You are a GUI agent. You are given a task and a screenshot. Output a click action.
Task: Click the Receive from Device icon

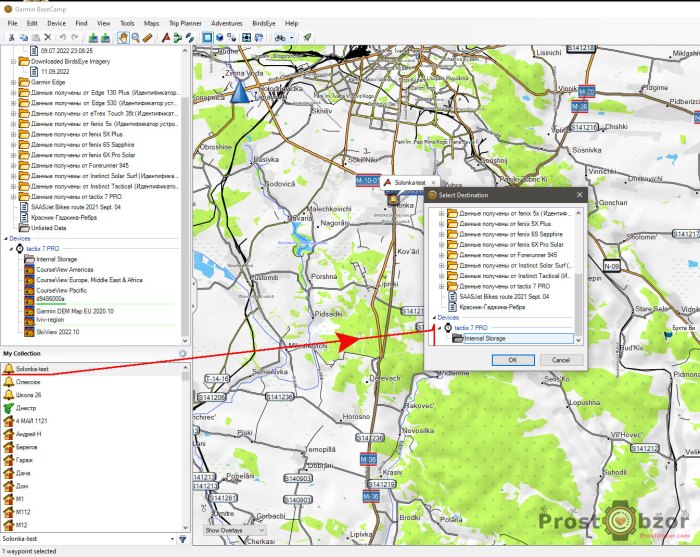coord(105,38)
